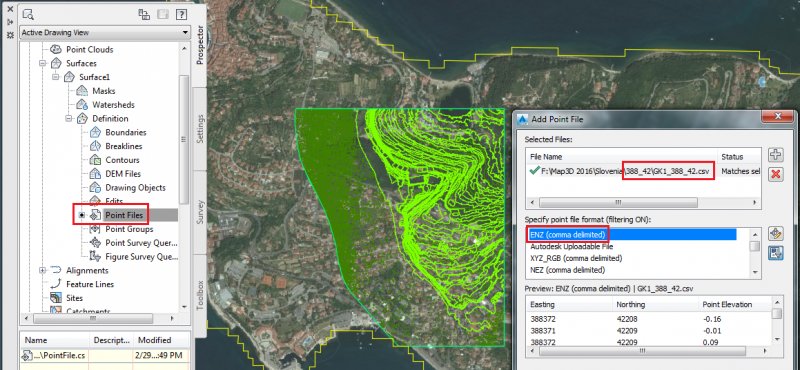
Task: Expand the Point Files node
Action: tap(82, 215)
